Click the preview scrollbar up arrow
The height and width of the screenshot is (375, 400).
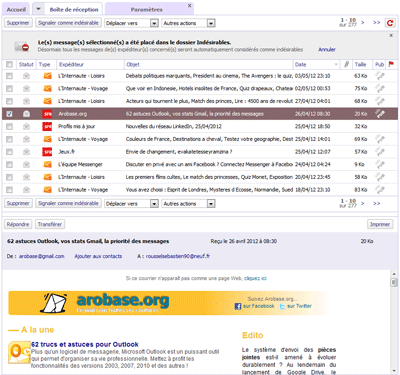coord(394,274)
